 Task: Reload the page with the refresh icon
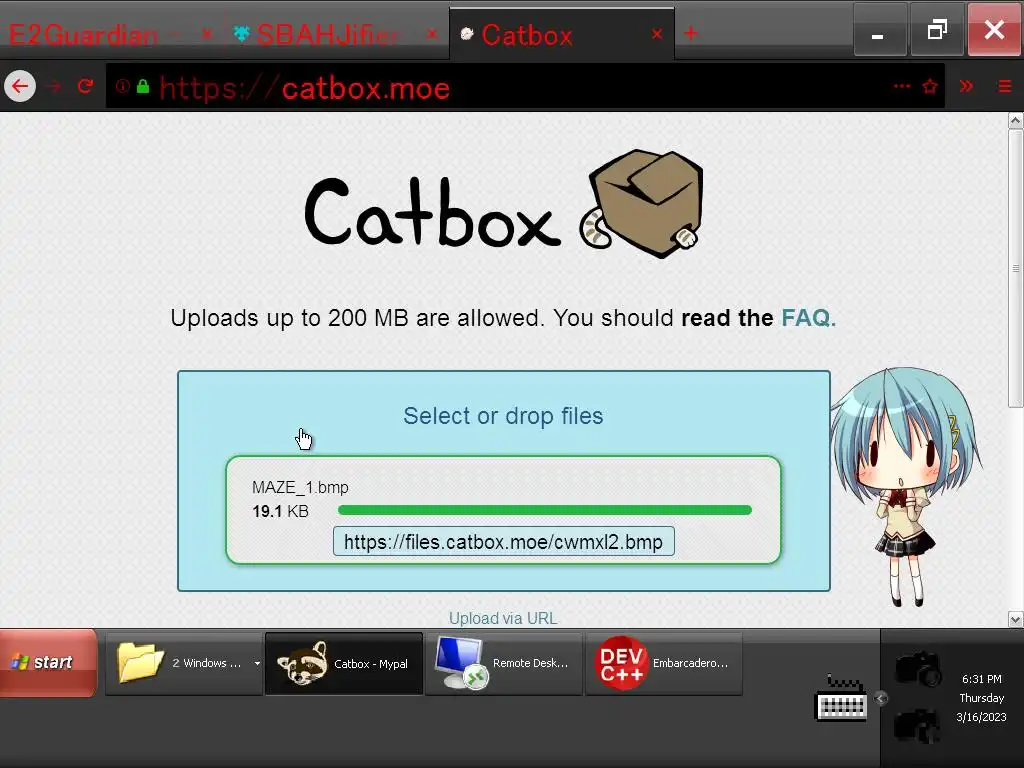pyautogui.click(x=86, y=86)
